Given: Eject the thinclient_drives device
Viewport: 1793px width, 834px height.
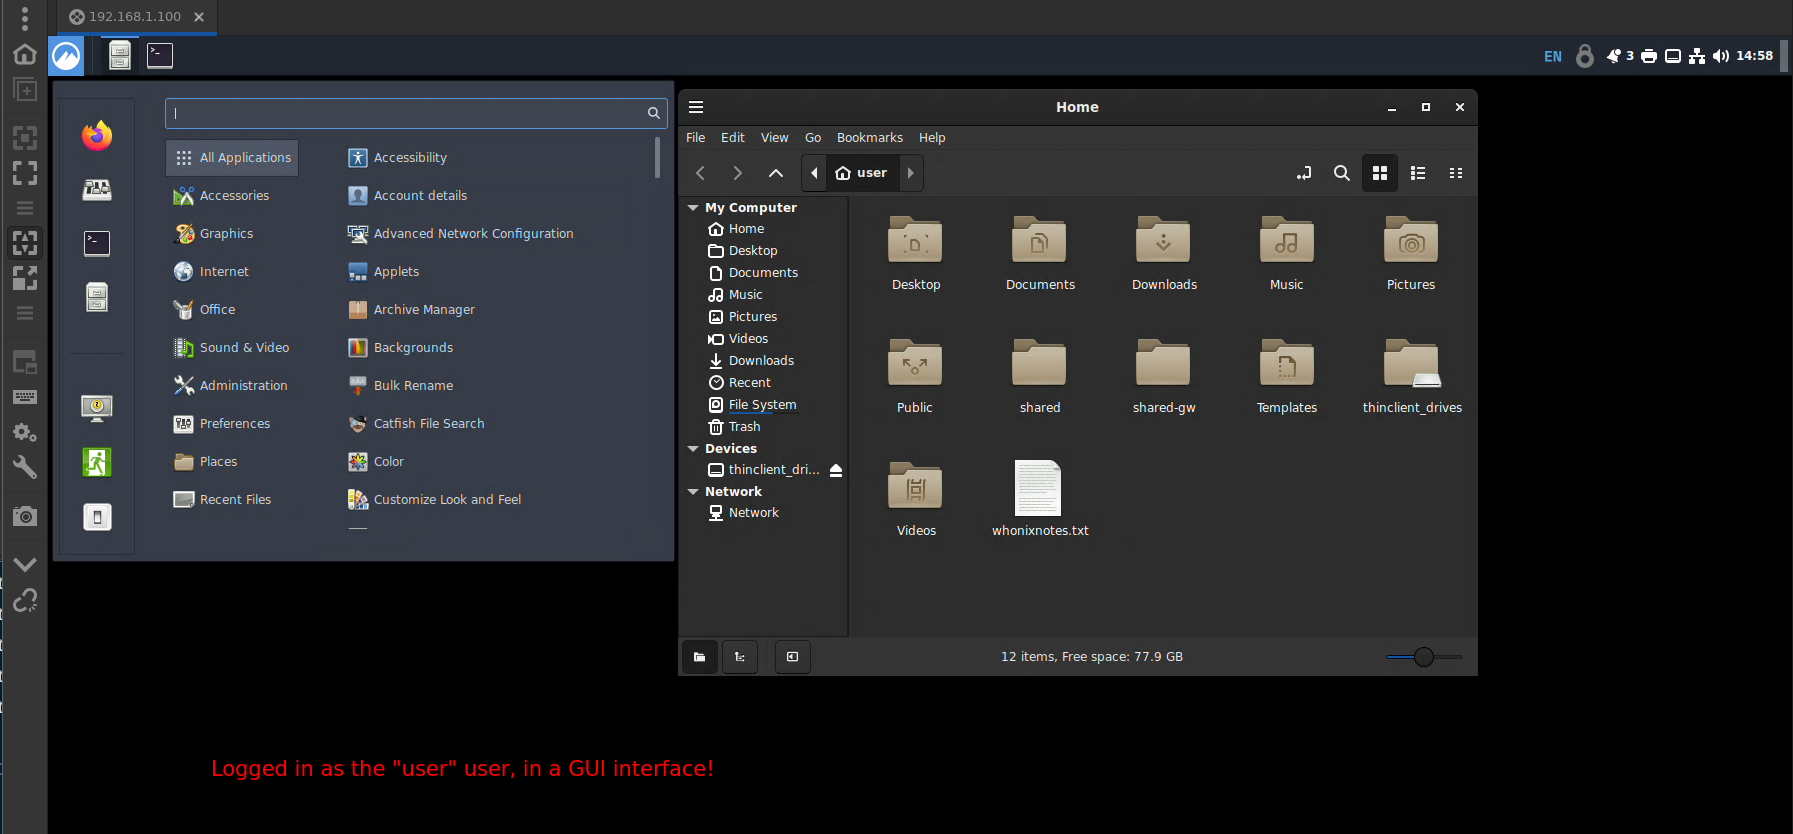Looking at the screenshot, I should 836,470.
